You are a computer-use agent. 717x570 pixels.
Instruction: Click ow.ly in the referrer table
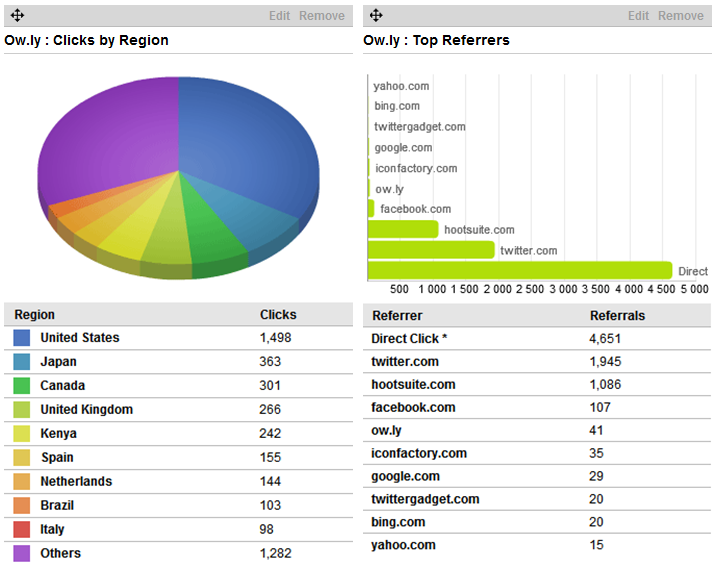click(386, 431)
